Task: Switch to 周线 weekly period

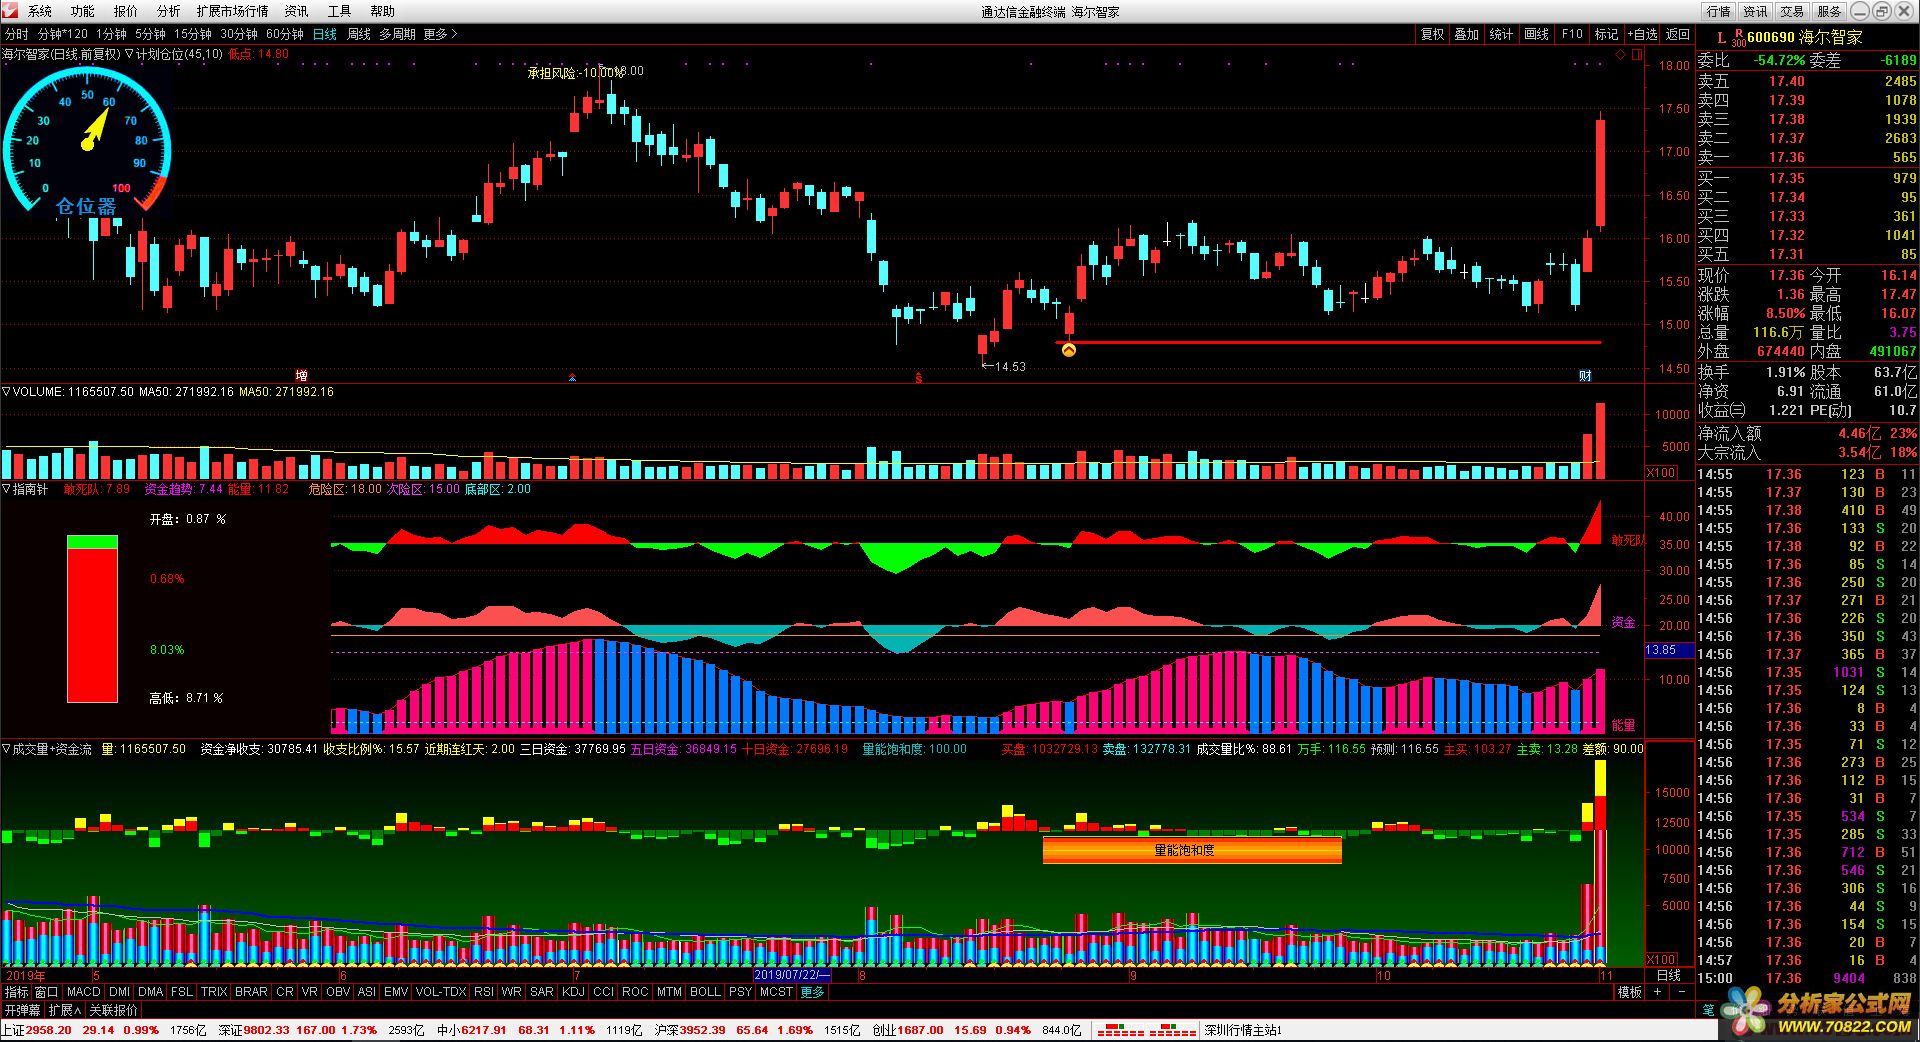Action: point(359,34)
